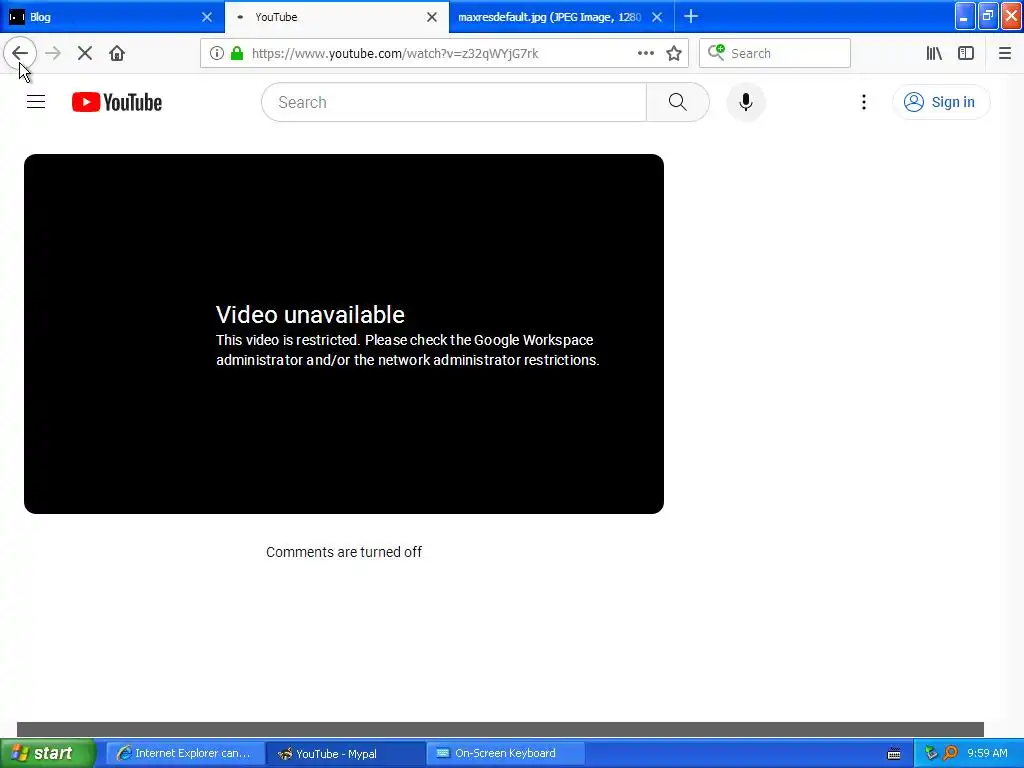Select YouTube - Mypal taskbar button
Viewport: 1024px width, 768px height.
pyautogui.click(x=346, y=753)
